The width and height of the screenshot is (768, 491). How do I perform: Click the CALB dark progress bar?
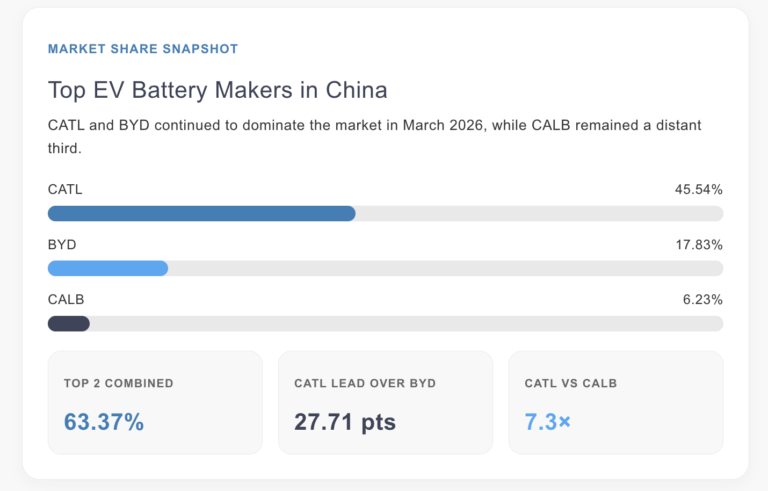pos(69,323)
